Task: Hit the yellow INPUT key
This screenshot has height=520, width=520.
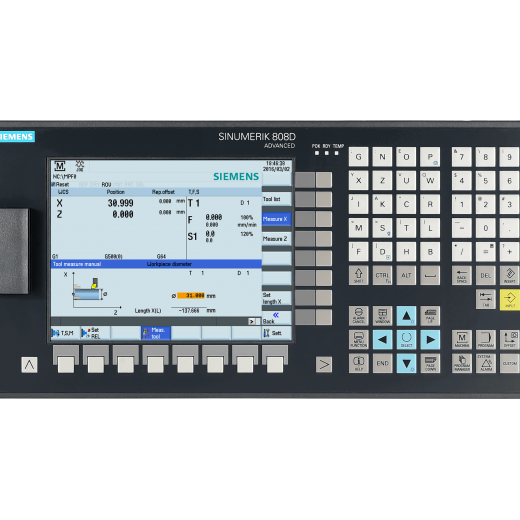Action: click(510, 299)
